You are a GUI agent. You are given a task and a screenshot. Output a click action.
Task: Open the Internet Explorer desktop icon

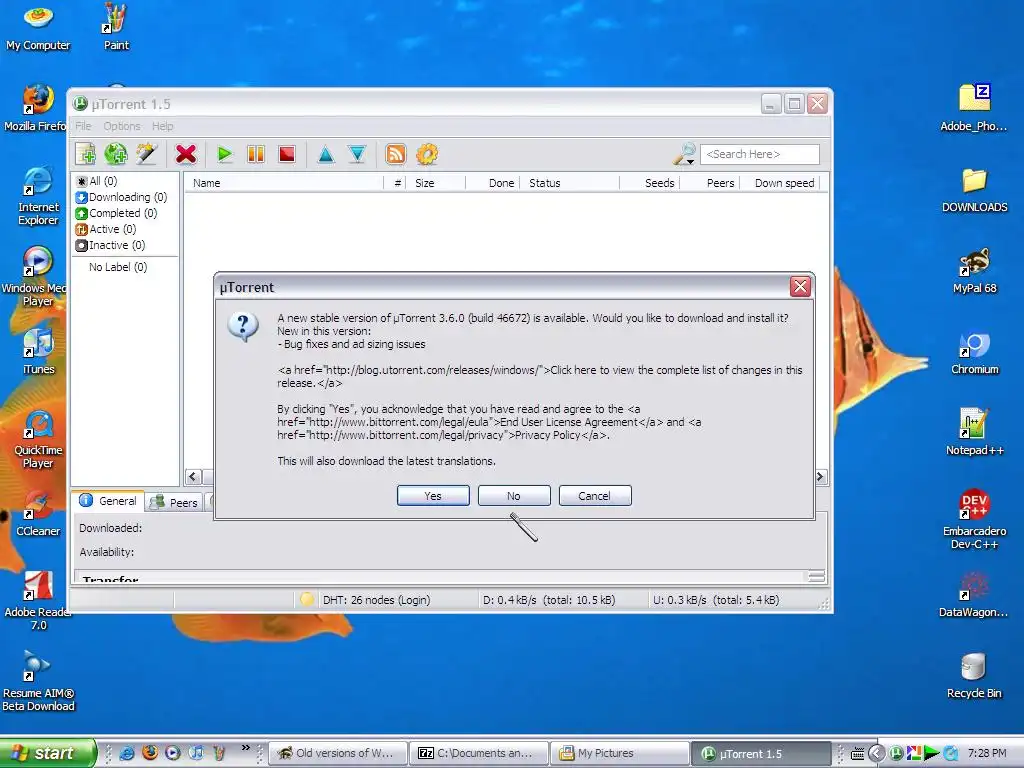[38, 196]
